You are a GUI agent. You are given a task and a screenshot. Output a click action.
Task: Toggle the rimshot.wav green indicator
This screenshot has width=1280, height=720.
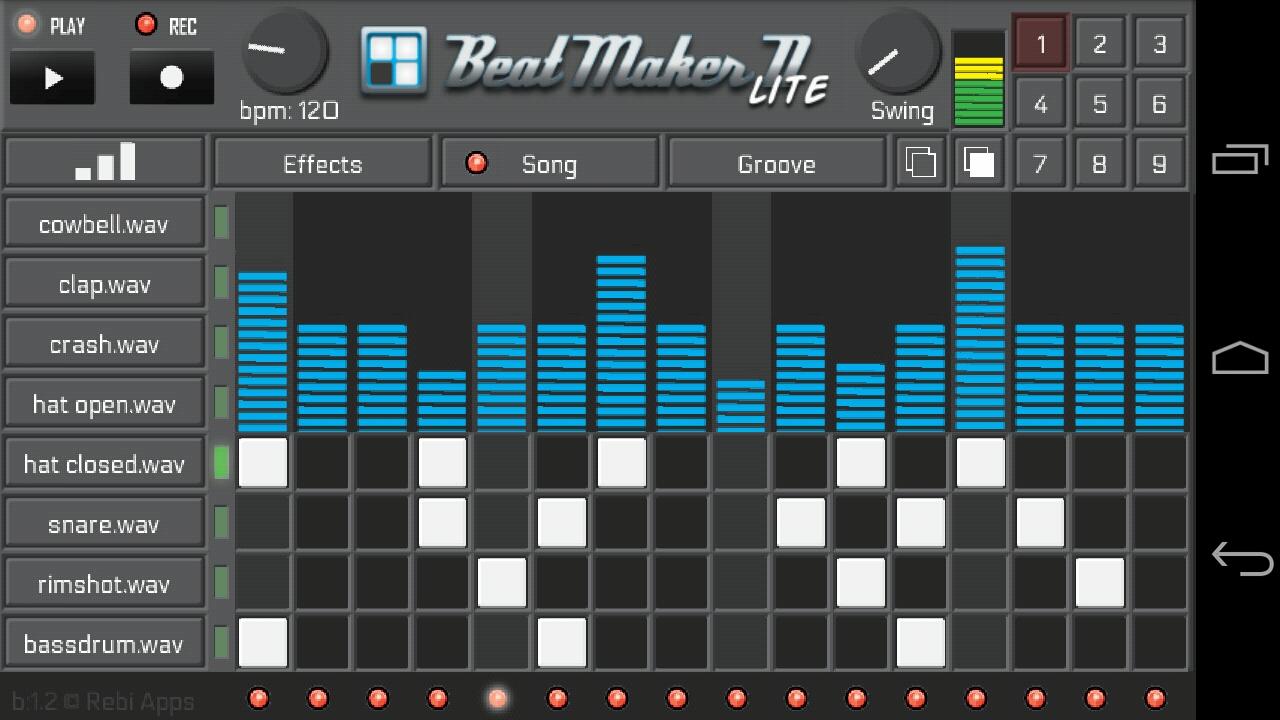coord(221,583)
